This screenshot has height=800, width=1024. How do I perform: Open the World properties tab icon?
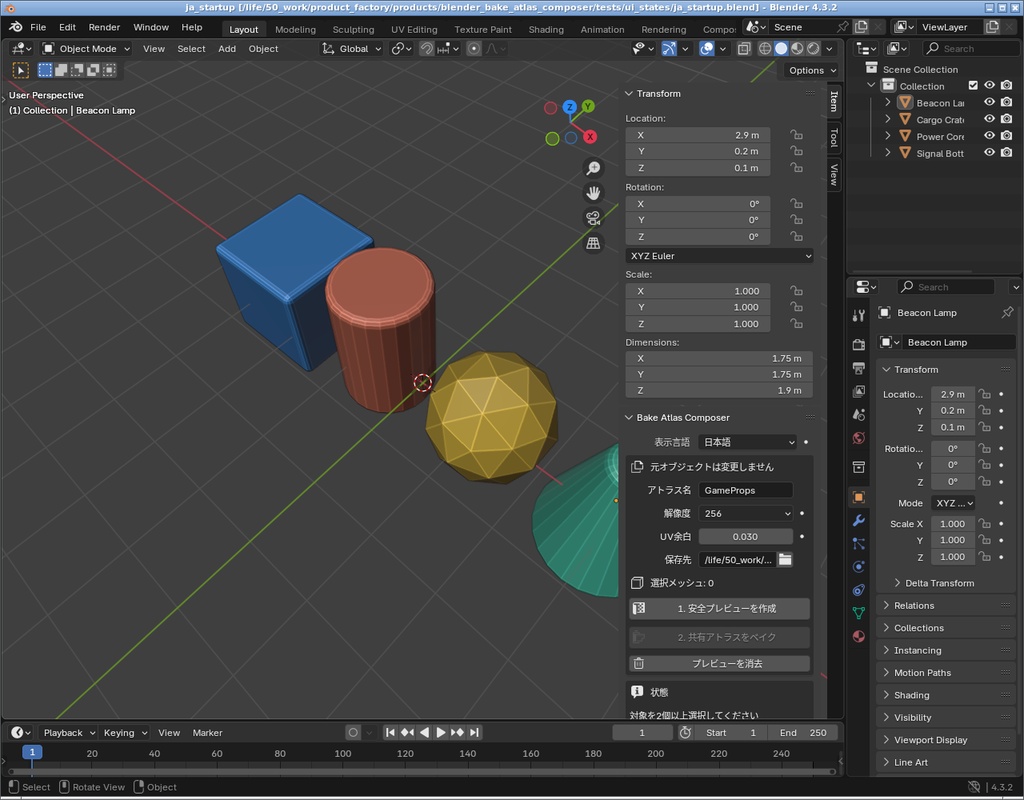click(859, 438)
